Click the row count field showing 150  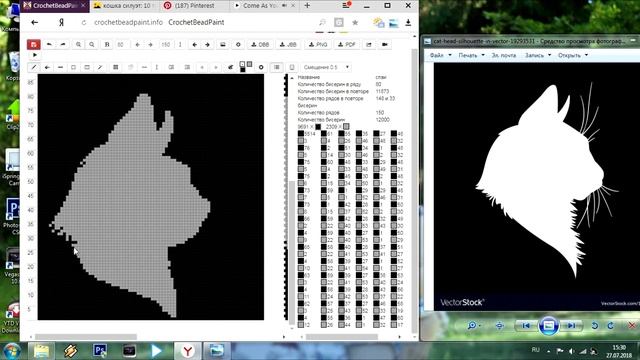coord(166,44)
